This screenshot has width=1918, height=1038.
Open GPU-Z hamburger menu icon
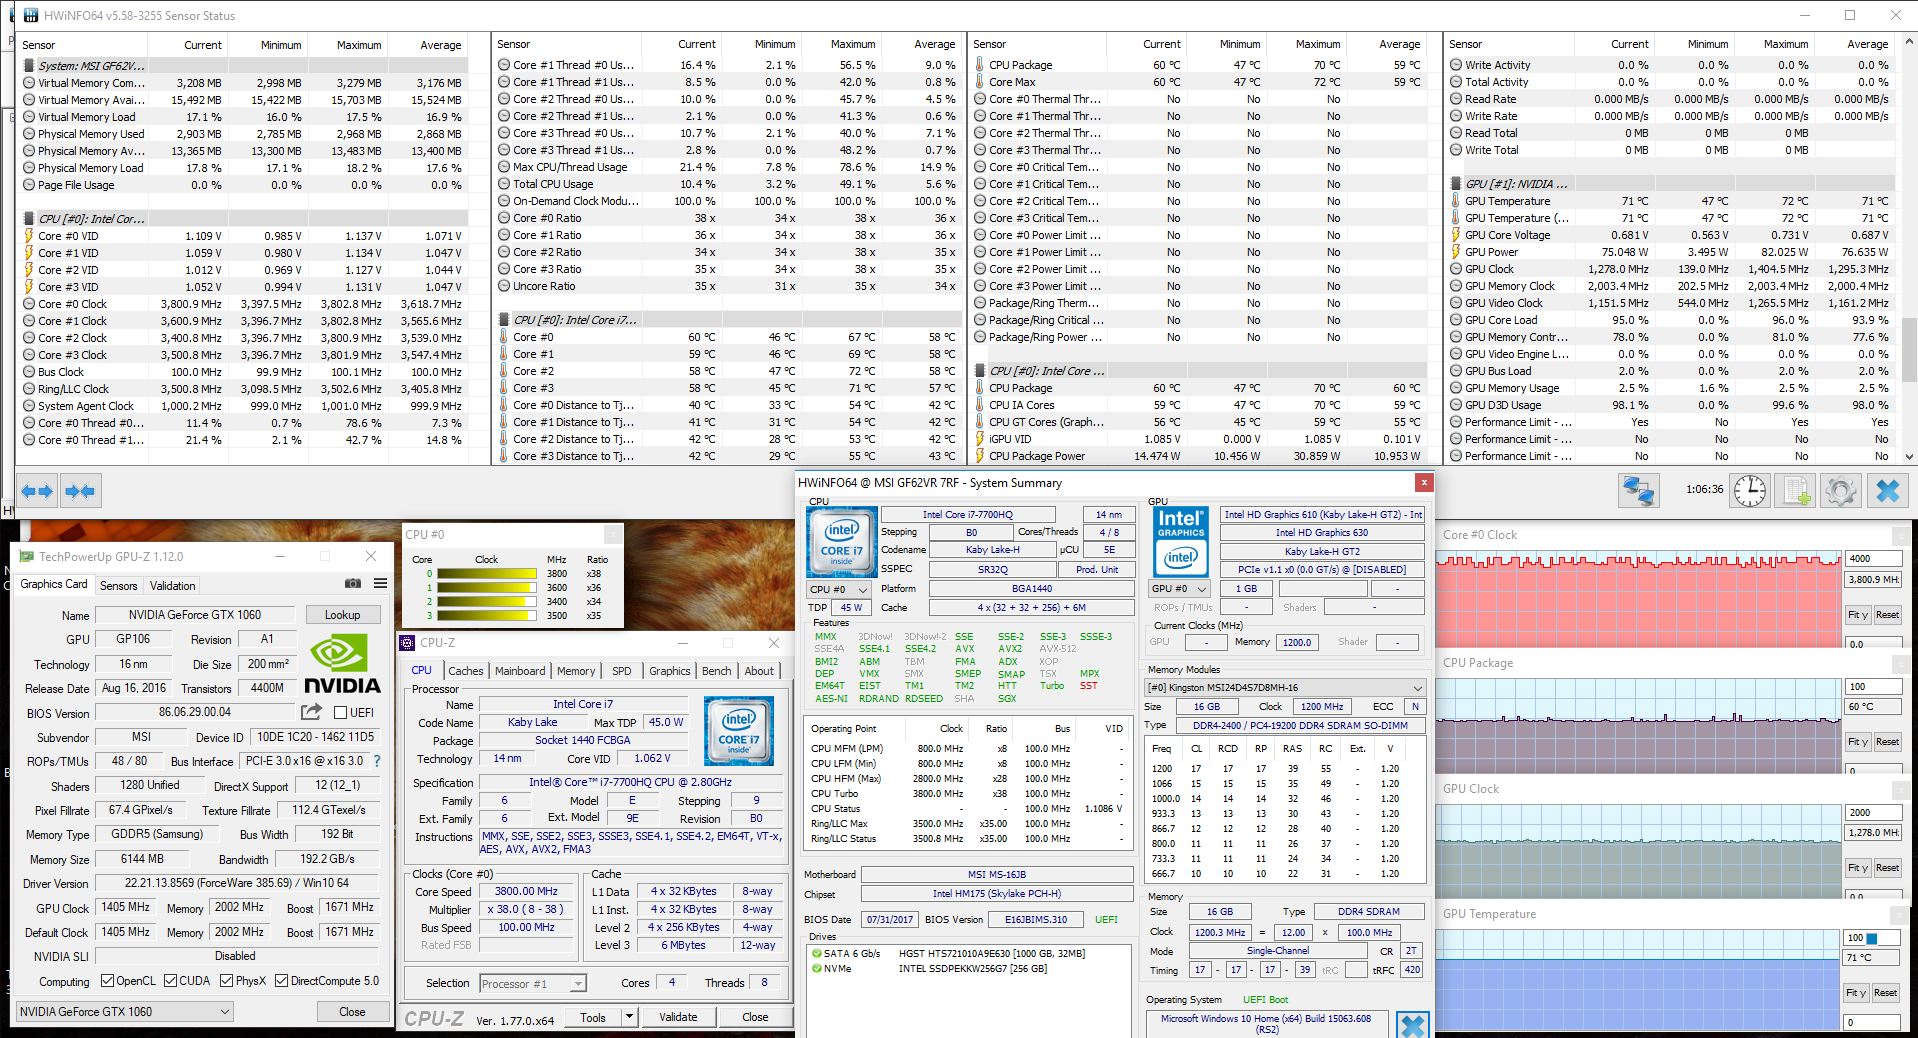click(381, 583)
